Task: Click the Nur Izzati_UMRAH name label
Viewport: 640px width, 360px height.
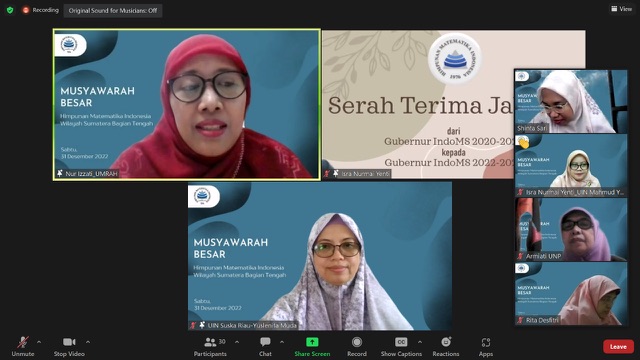Action: tap(91, 173)
